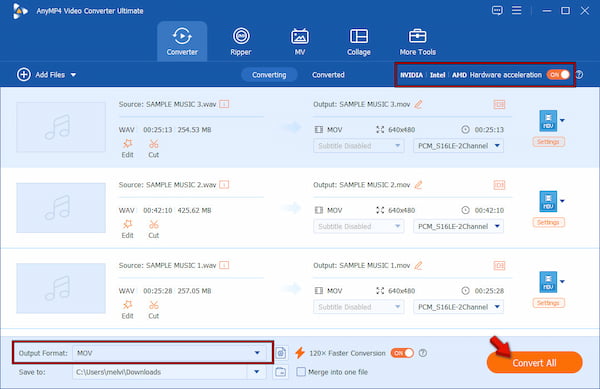This screenshot has height=389, width=600.
Task: Click the Add Files button
Action: pos(41,75)
